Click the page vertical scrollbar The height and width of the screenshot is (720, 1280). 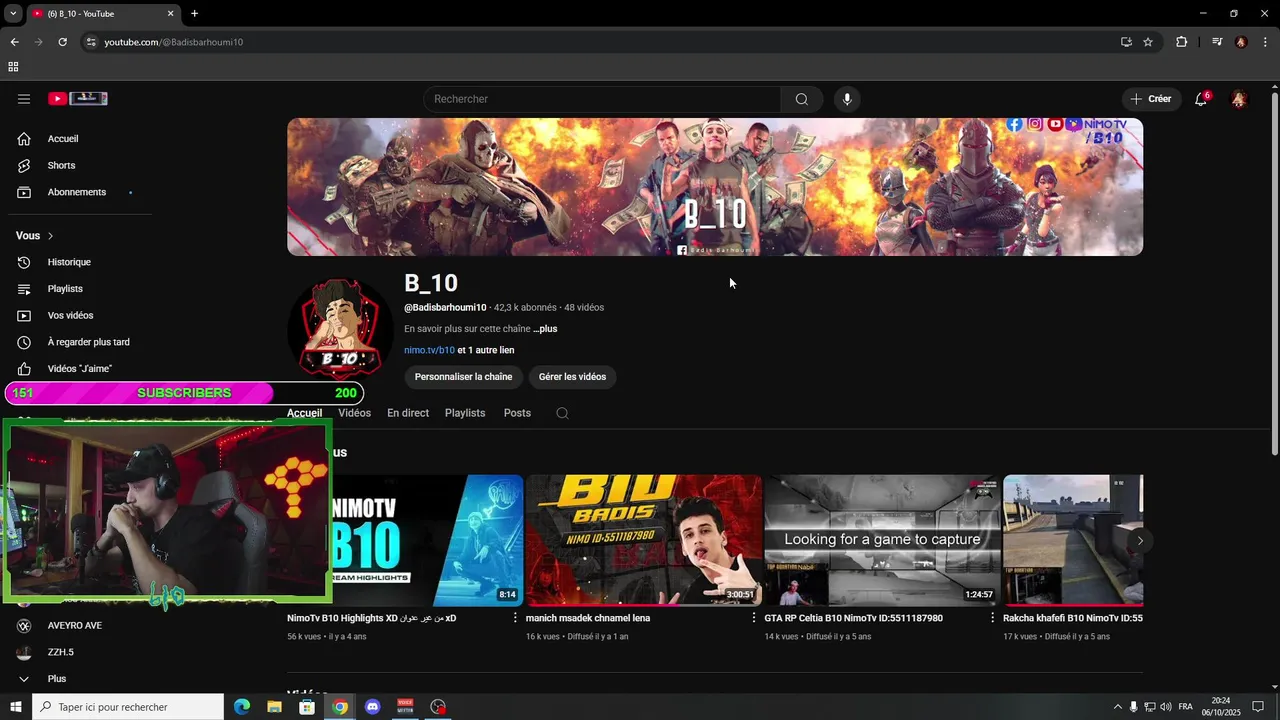tap(1274, 272)
